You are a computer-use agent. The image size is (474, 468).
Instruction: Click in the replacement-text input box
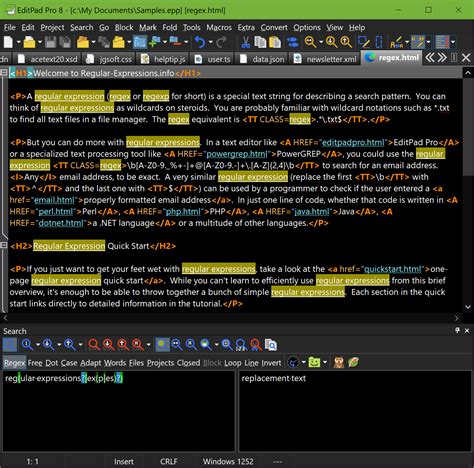point(355,411)
